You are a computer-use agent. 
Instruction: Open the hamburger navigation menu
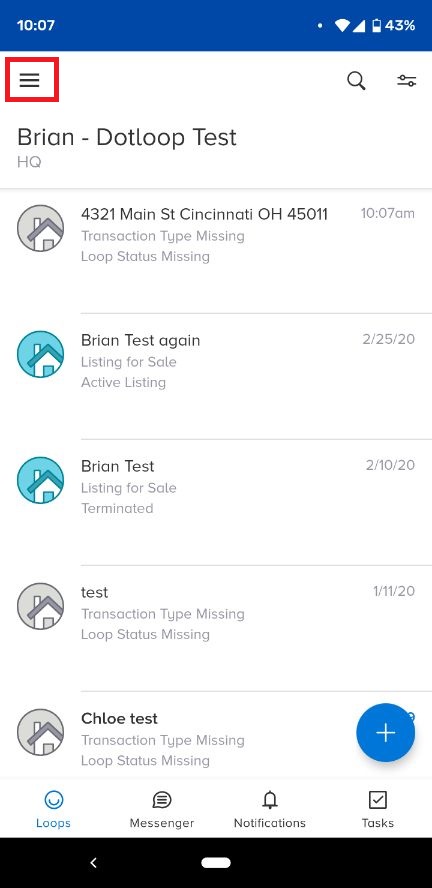(x=29, y=80)
